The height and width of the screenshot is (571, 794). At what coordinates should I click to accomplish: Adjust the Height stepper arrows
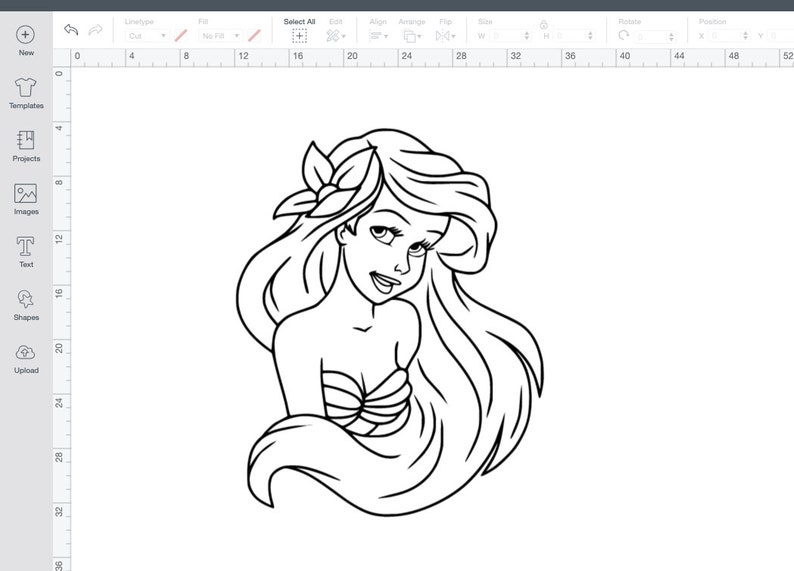coord(590,36)
